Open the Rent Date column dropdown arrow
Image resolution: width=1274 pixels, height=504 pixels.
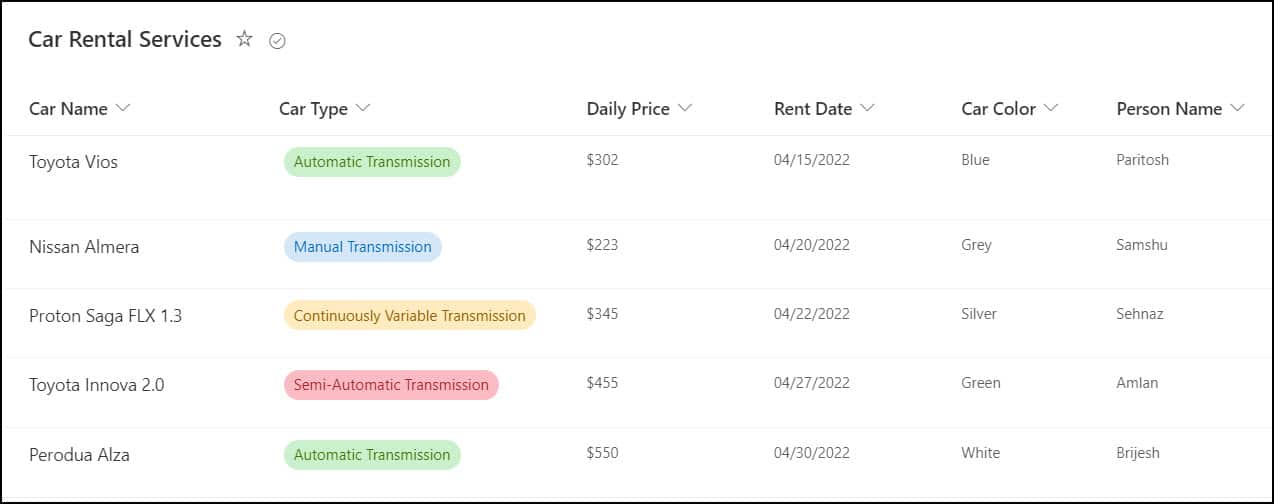point(867,108)
